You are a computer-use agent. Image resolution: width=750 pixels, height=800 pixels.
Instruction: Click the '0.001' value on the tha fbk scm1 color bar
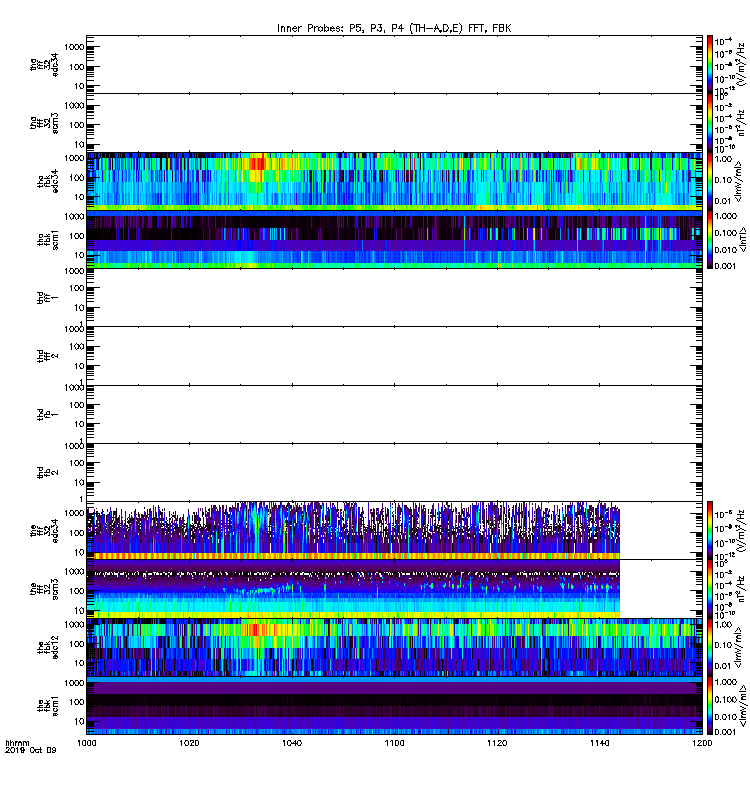pyautogui.click(x=726, y=266)
